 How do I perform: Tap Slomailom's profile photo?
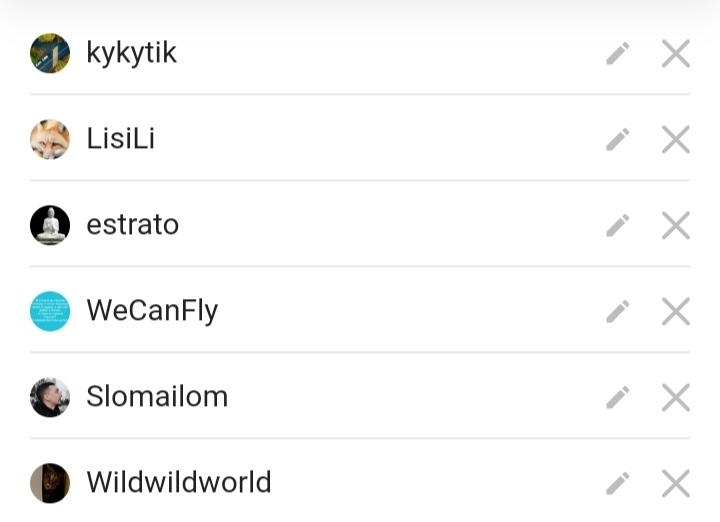tap(50, 397)
